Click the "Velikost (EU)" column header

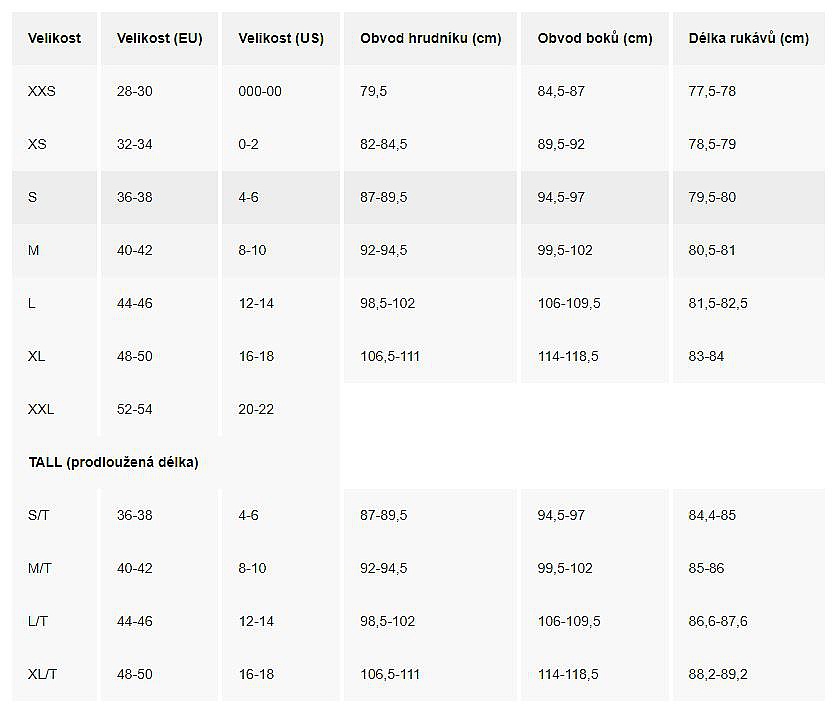coord(159,39)
